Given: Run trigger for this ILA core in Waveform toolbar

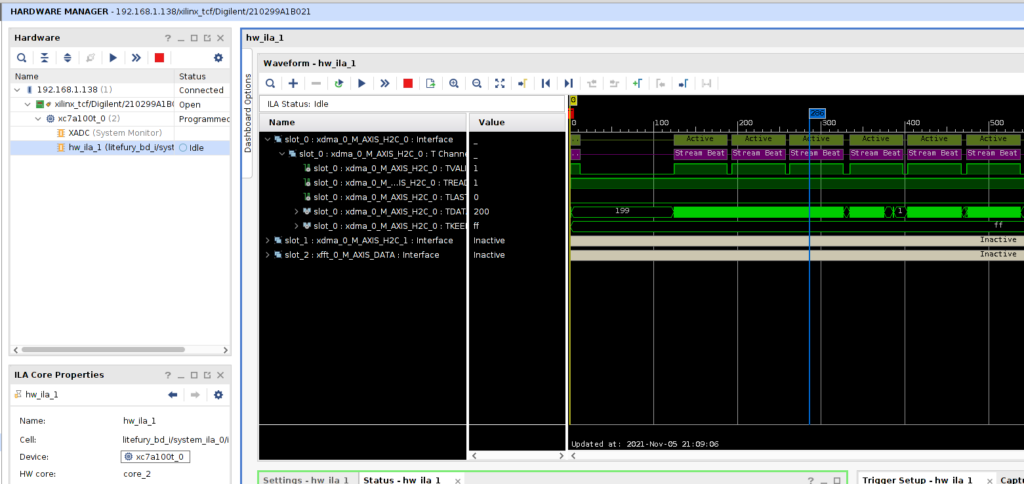Looking at the screenshot, I should click(361, 84).
